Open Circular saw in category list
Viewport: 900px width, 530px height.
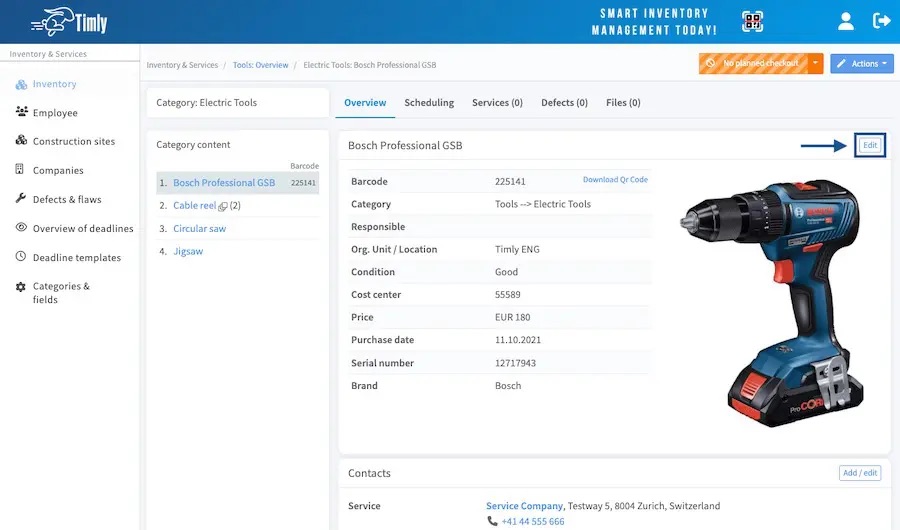pyautogui.click(x=200, y=229)
